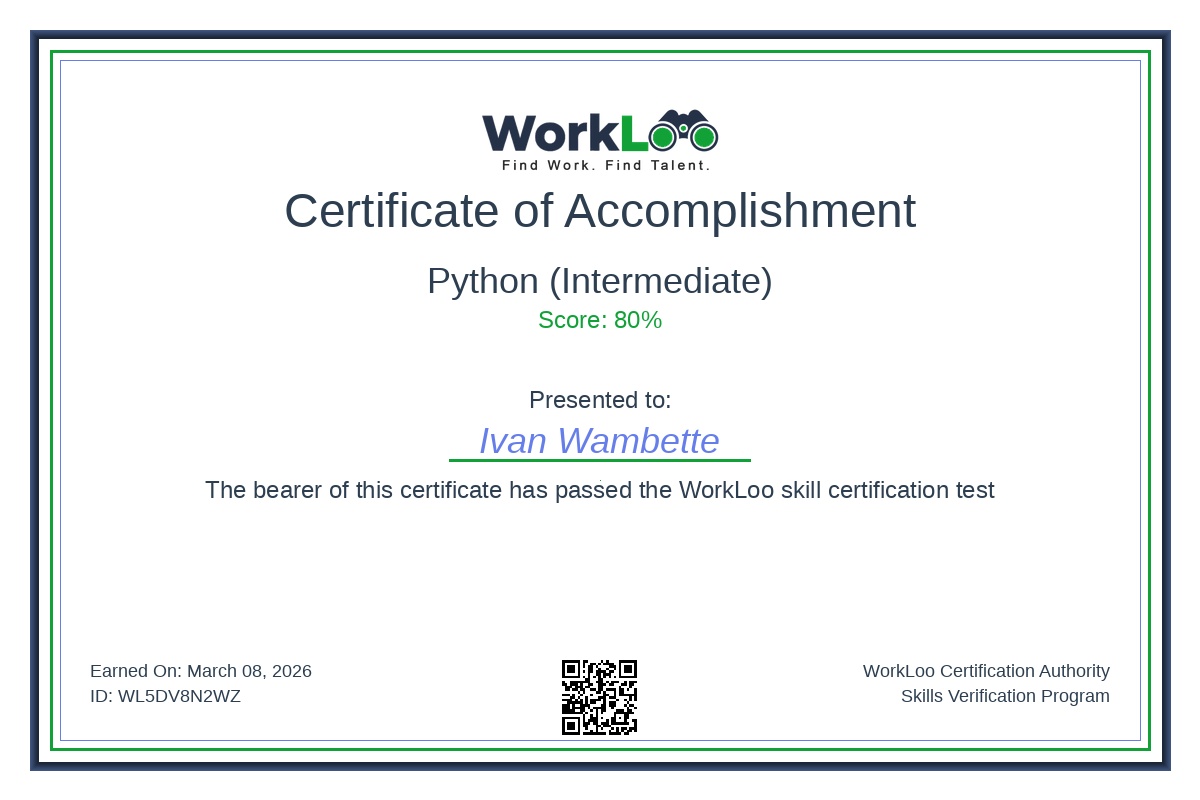1200x800 pixels.
Task: Click the QR code at the bottom
Action: [600, 697]
